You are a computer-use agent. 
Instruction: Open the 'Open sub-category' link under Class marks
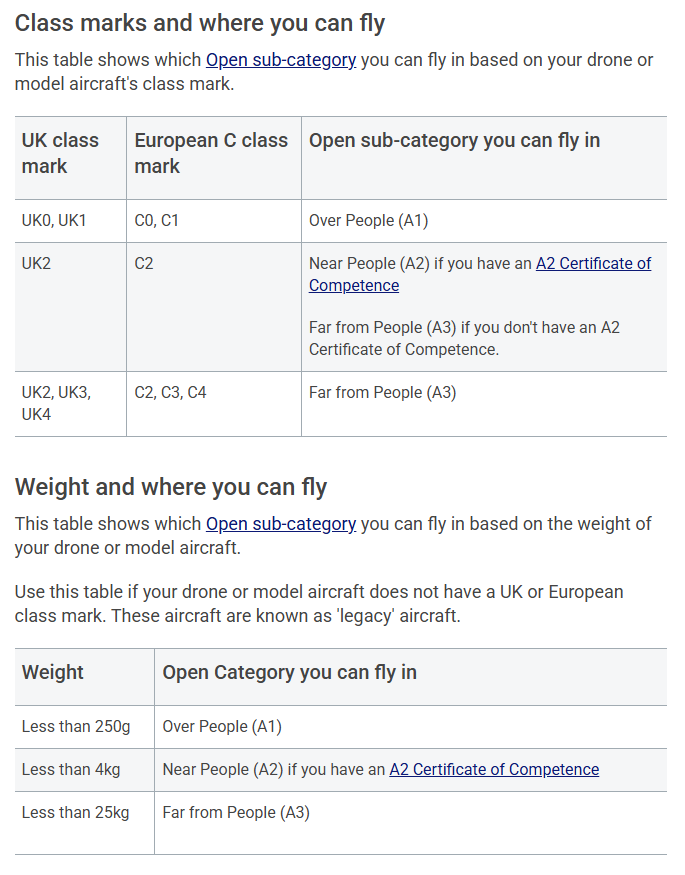(x=281, y=60)
